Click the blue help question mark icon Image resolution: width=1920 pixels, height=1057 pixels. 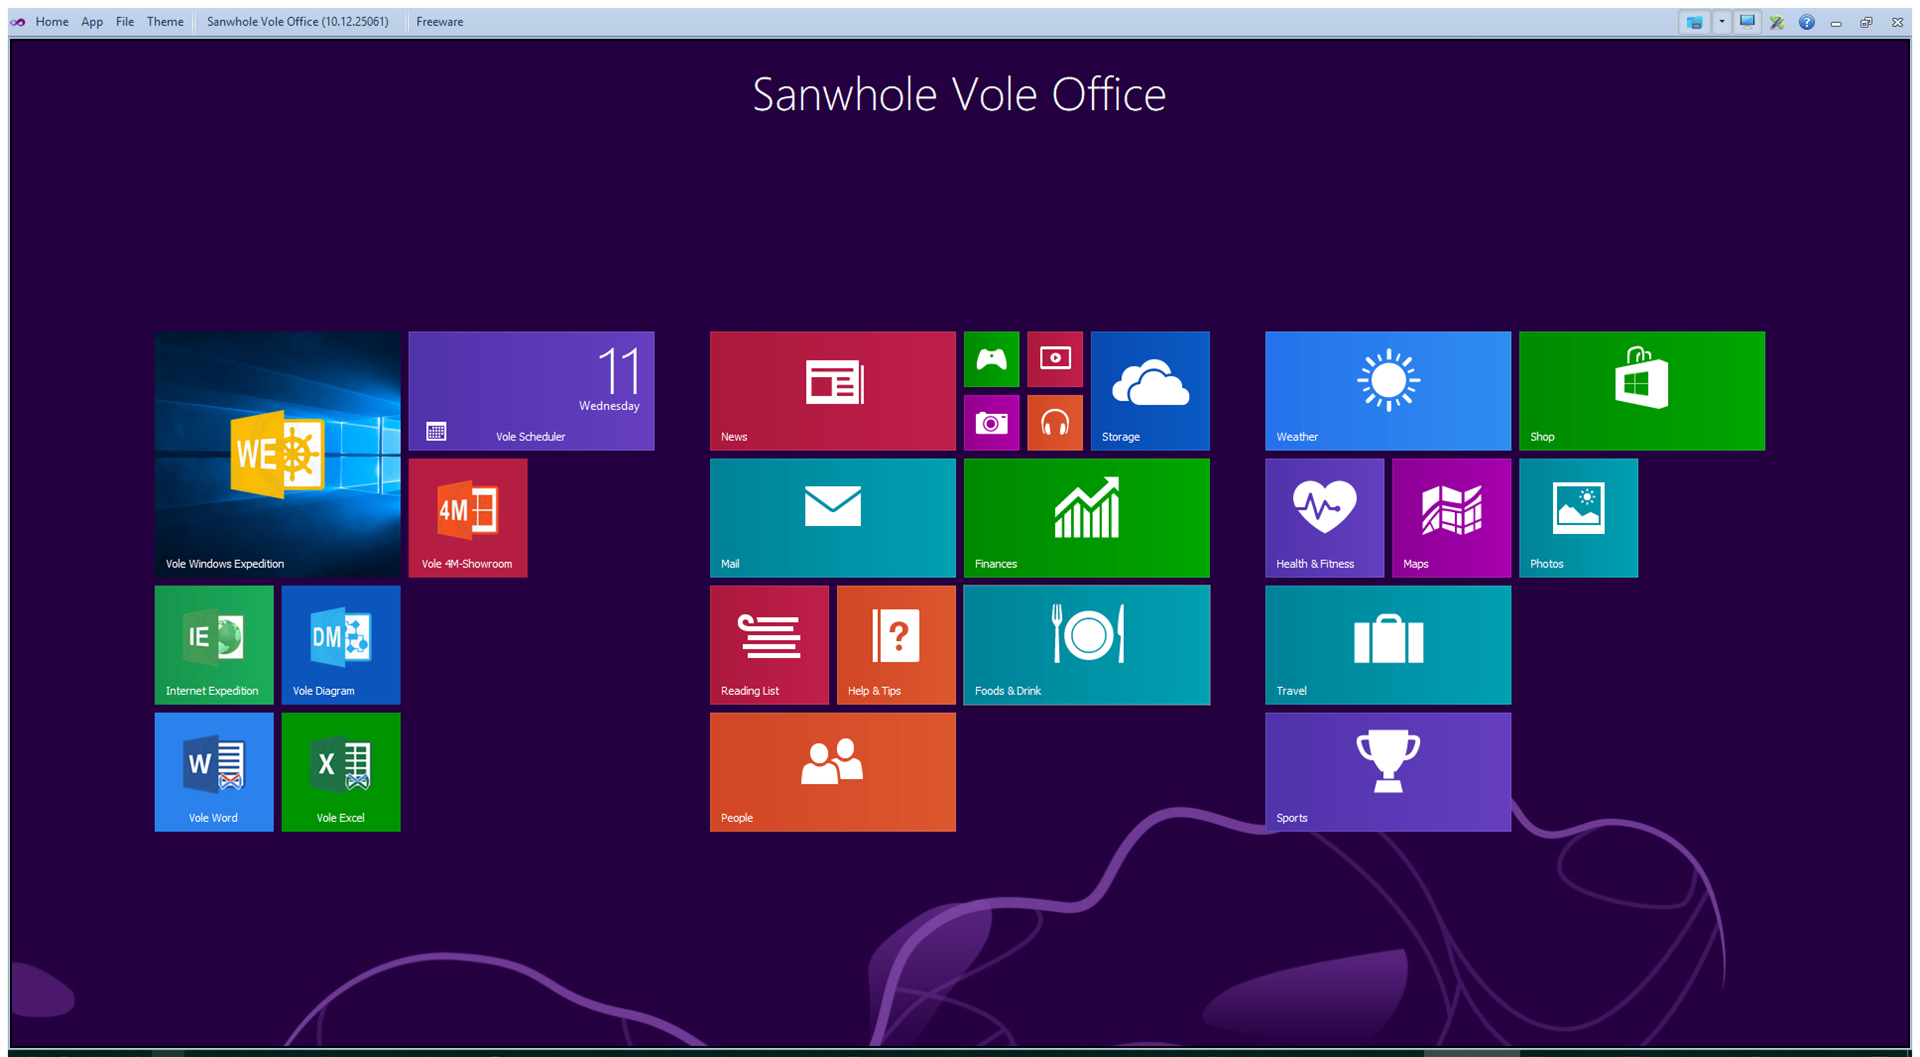tap(1806, 22)
